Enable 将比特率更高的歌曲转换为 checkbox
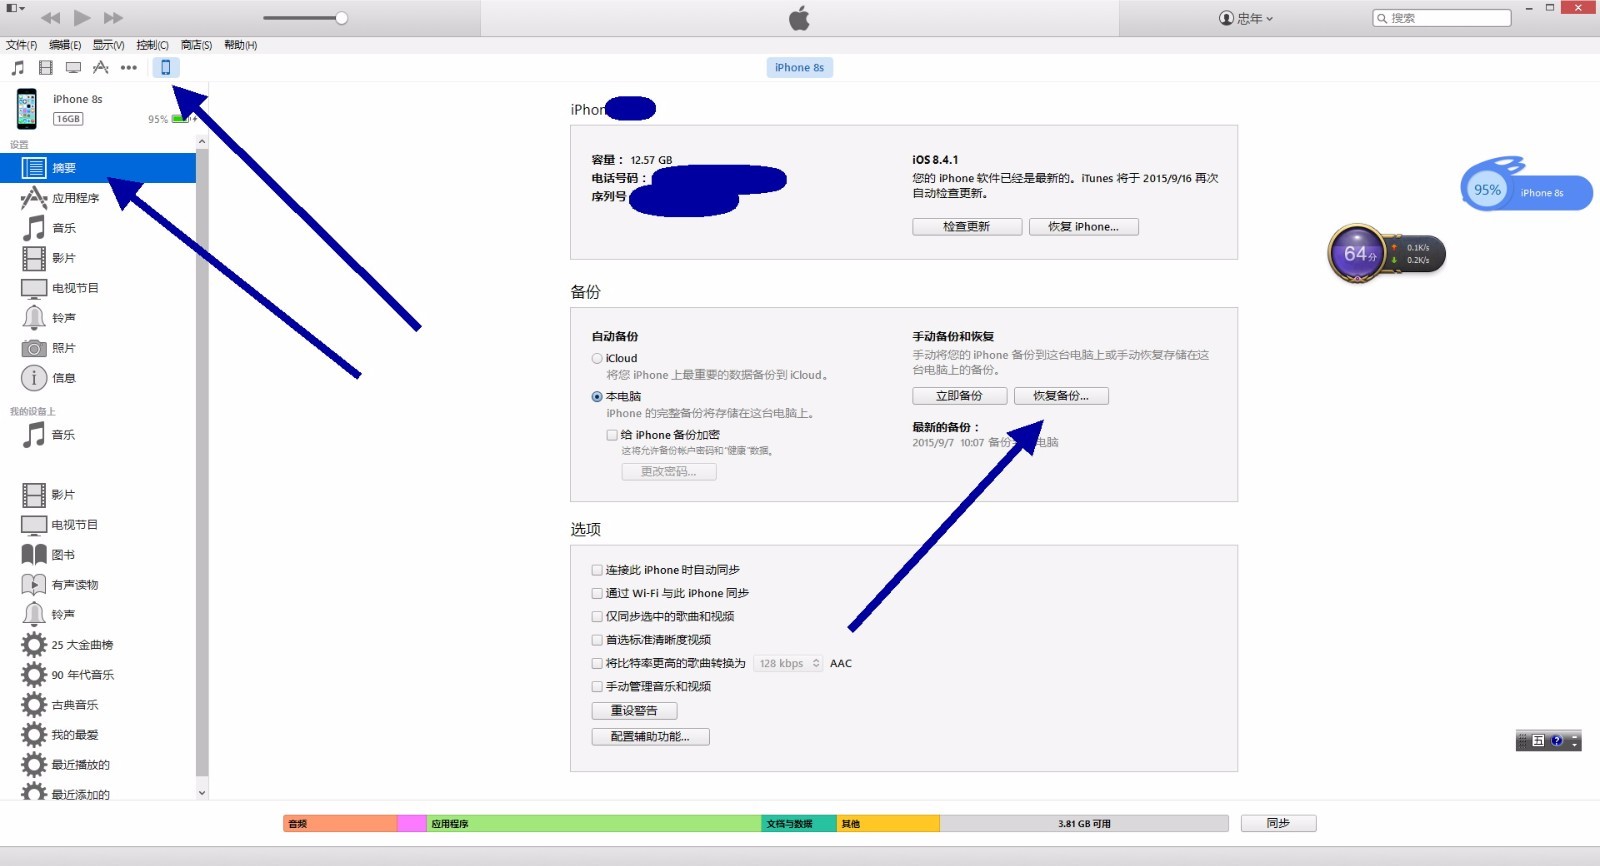1600x866 pixels. point(597,663)
